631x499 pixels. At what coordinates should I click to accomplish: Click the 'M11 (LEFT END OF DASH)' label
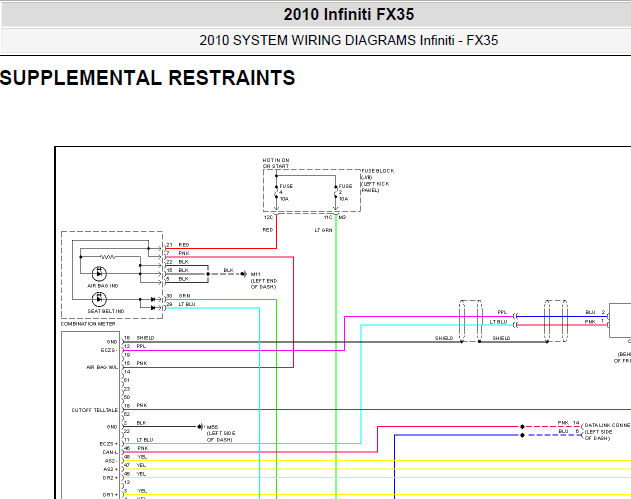(264, 280)
